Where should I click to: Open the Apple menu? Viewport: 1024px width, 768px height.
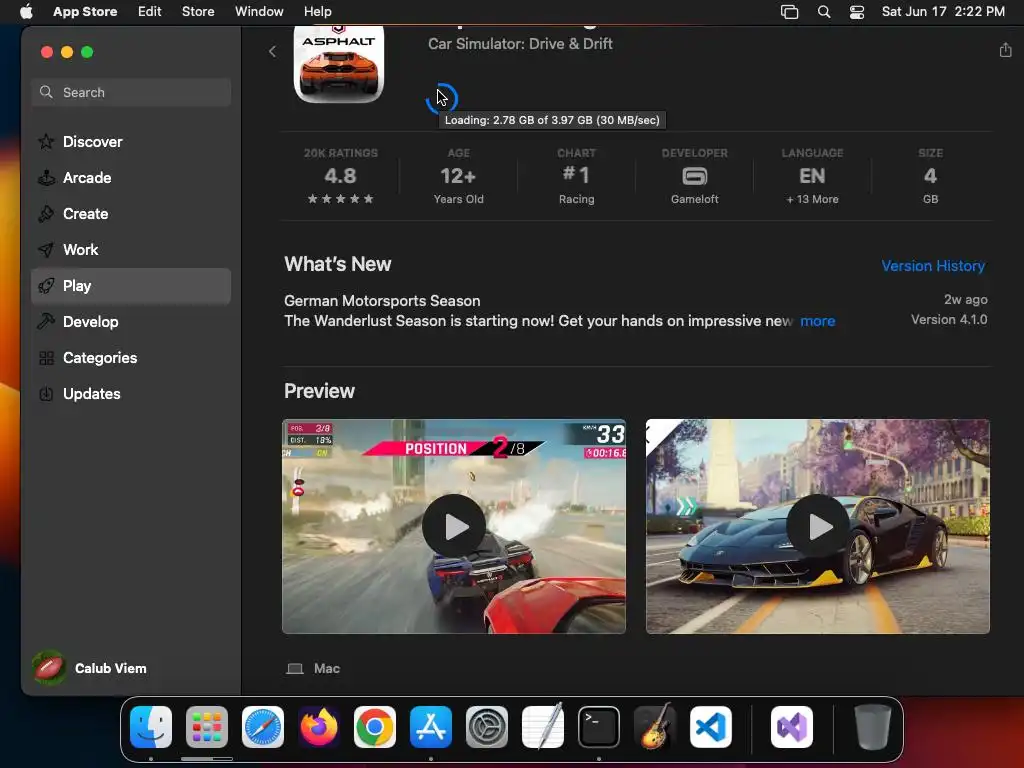click(x=26, y=12)
